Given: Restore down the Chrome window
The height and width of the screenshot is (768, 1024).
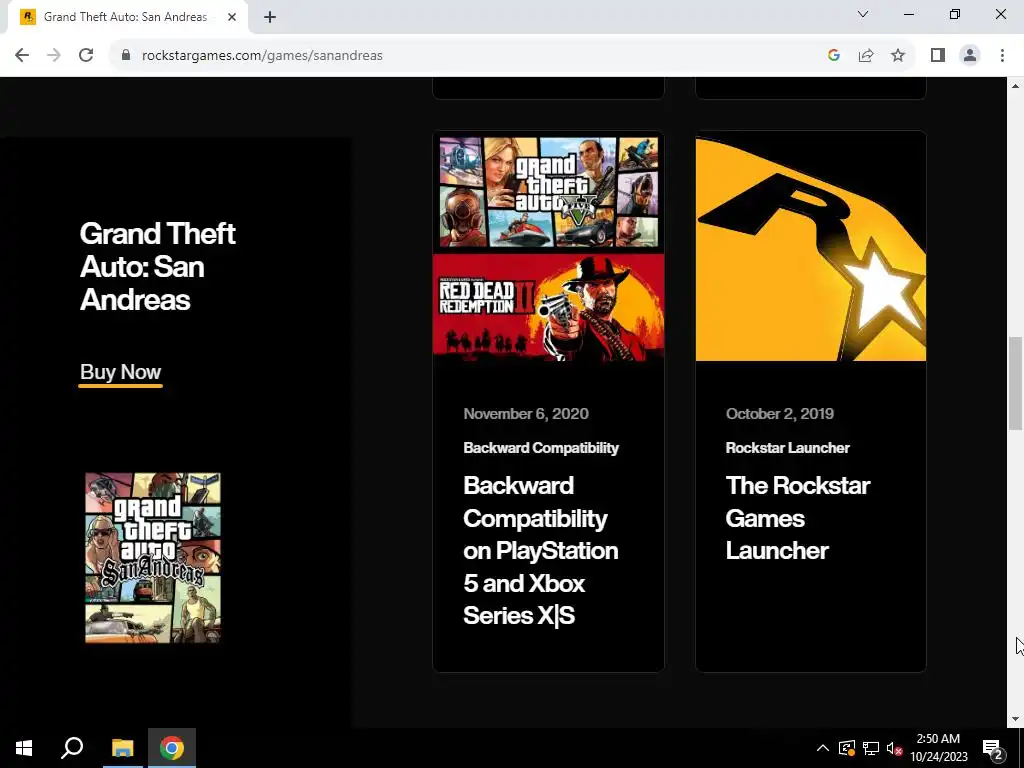Looking at the screenshot, I should pyautogui.click(x=955, y=14).
